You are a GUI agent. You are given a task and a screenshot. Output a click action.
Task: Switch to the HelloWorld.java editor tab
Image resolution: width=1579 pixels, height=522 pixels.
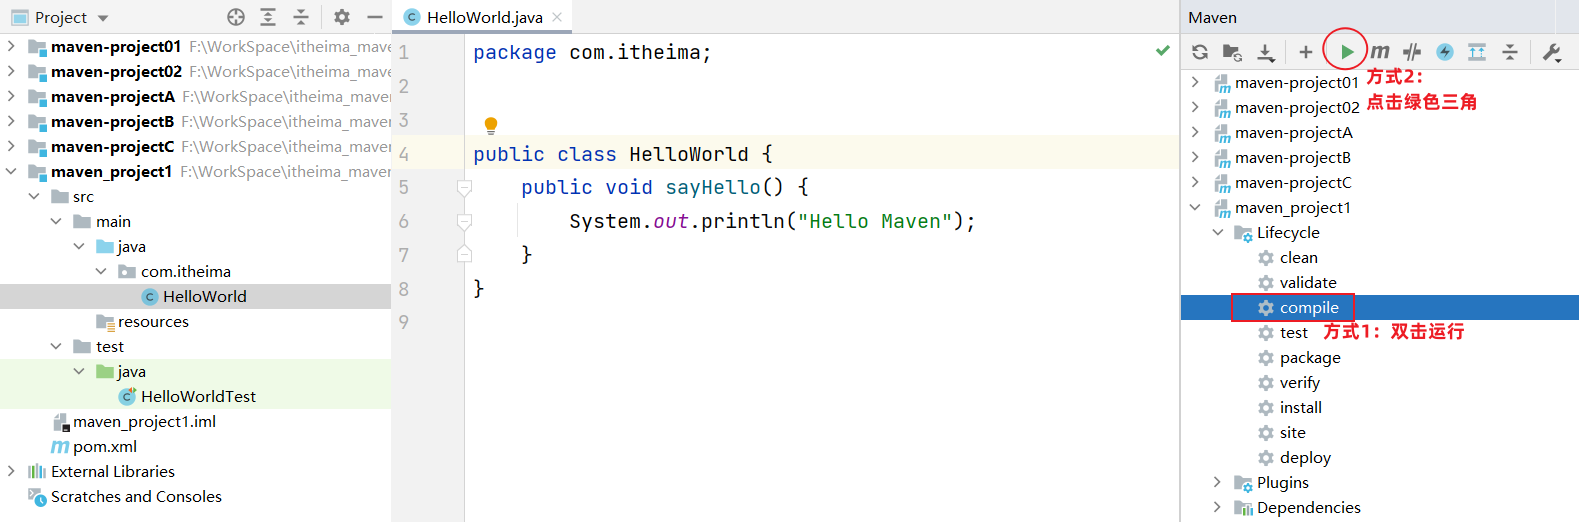[x=484, y=17]
